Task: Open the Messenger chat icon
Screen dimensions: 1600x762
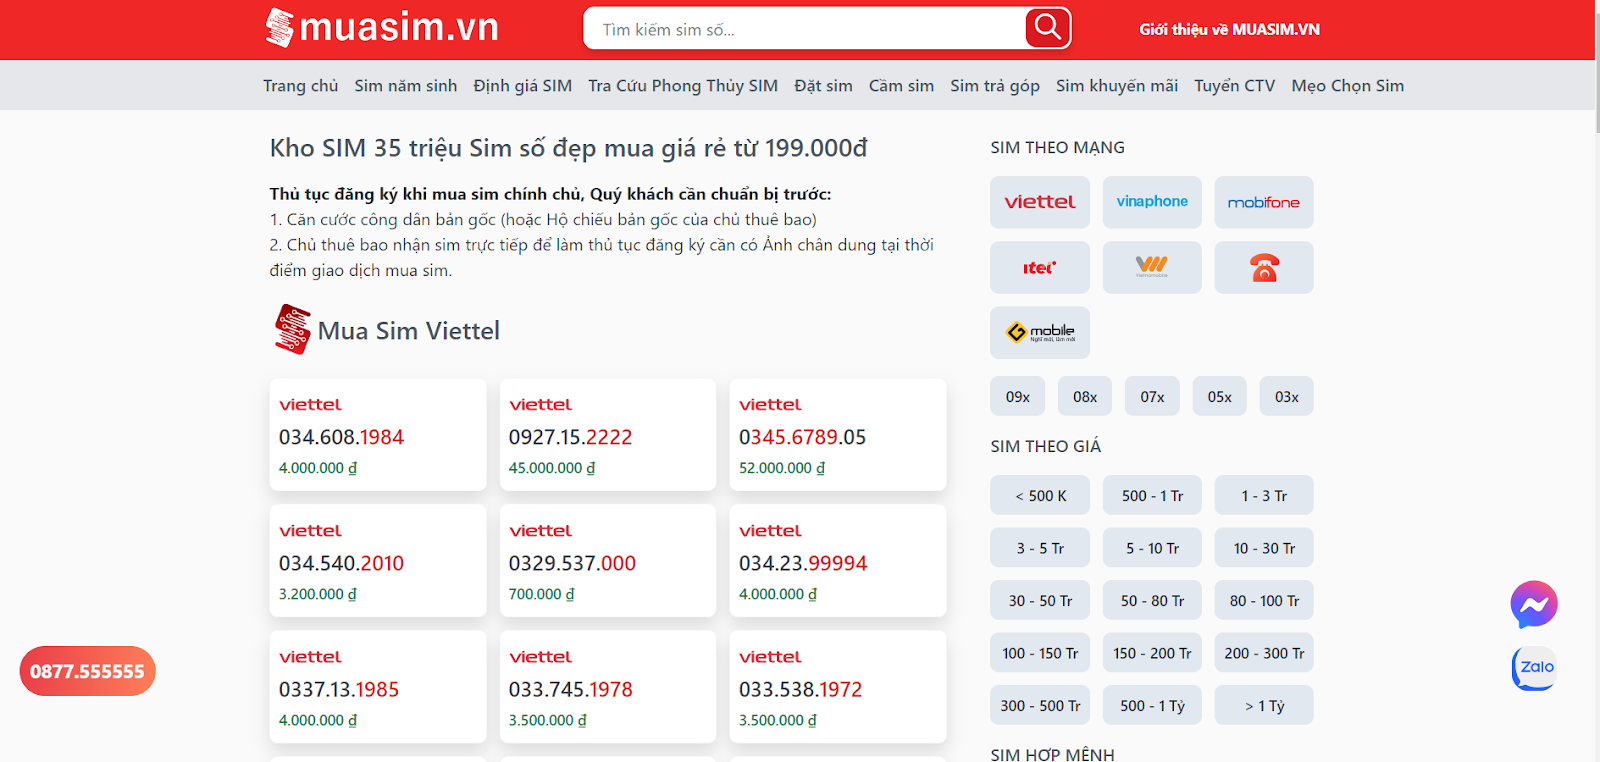Action: click(x=1534, y=605)
